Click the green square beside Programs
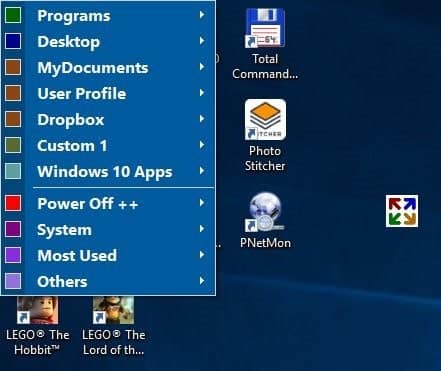This screenshot has width=441, height=371. (13, 15)
